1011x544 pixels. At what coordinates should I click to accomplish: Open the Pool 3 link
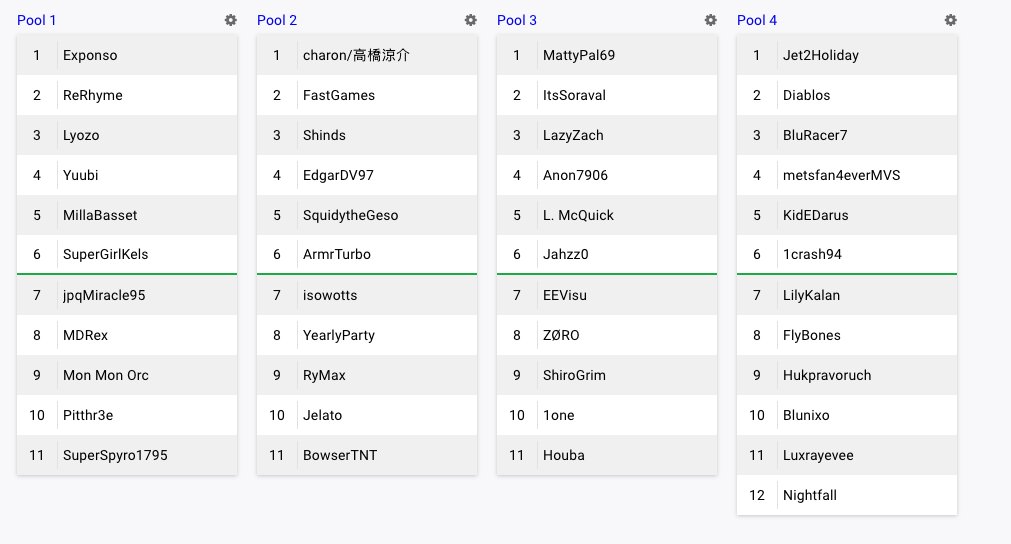point(516,20)
